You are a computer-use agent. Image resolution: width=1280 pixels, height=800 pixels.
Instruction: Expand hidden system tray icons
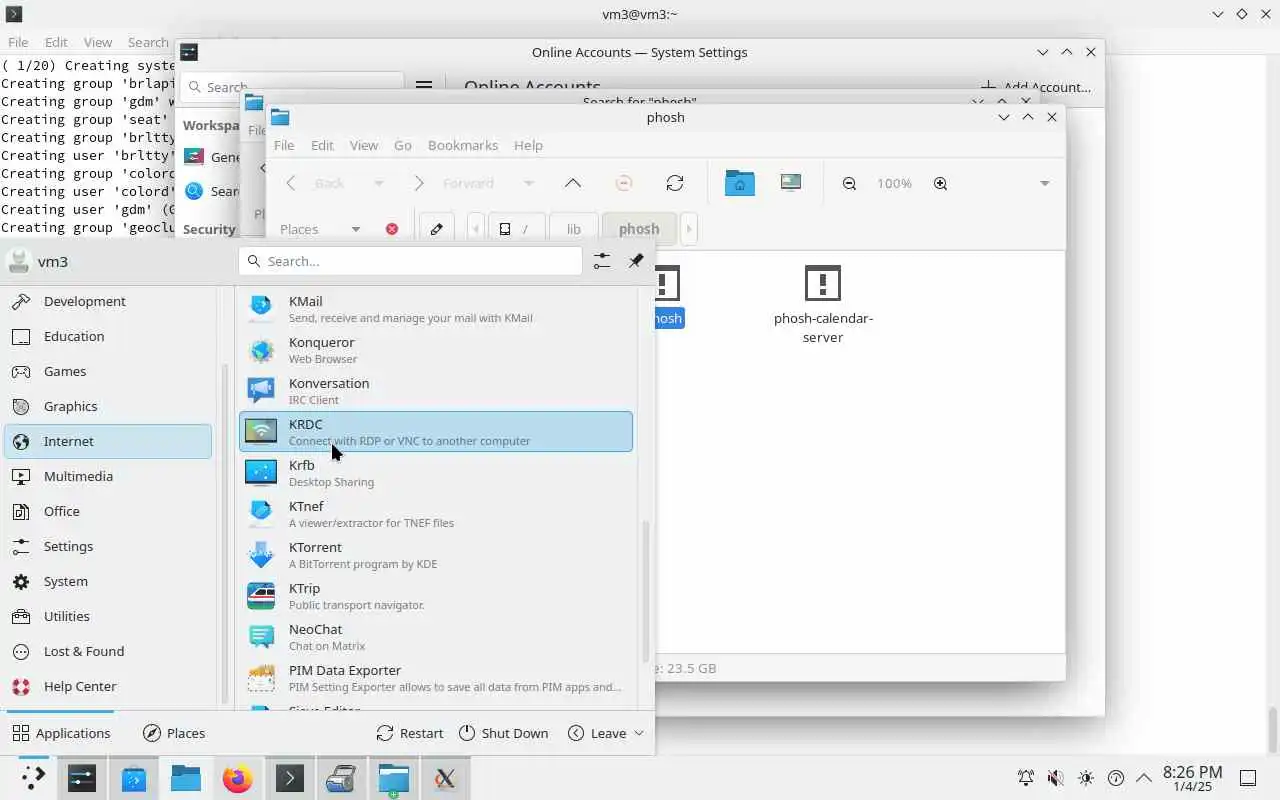1144,778
